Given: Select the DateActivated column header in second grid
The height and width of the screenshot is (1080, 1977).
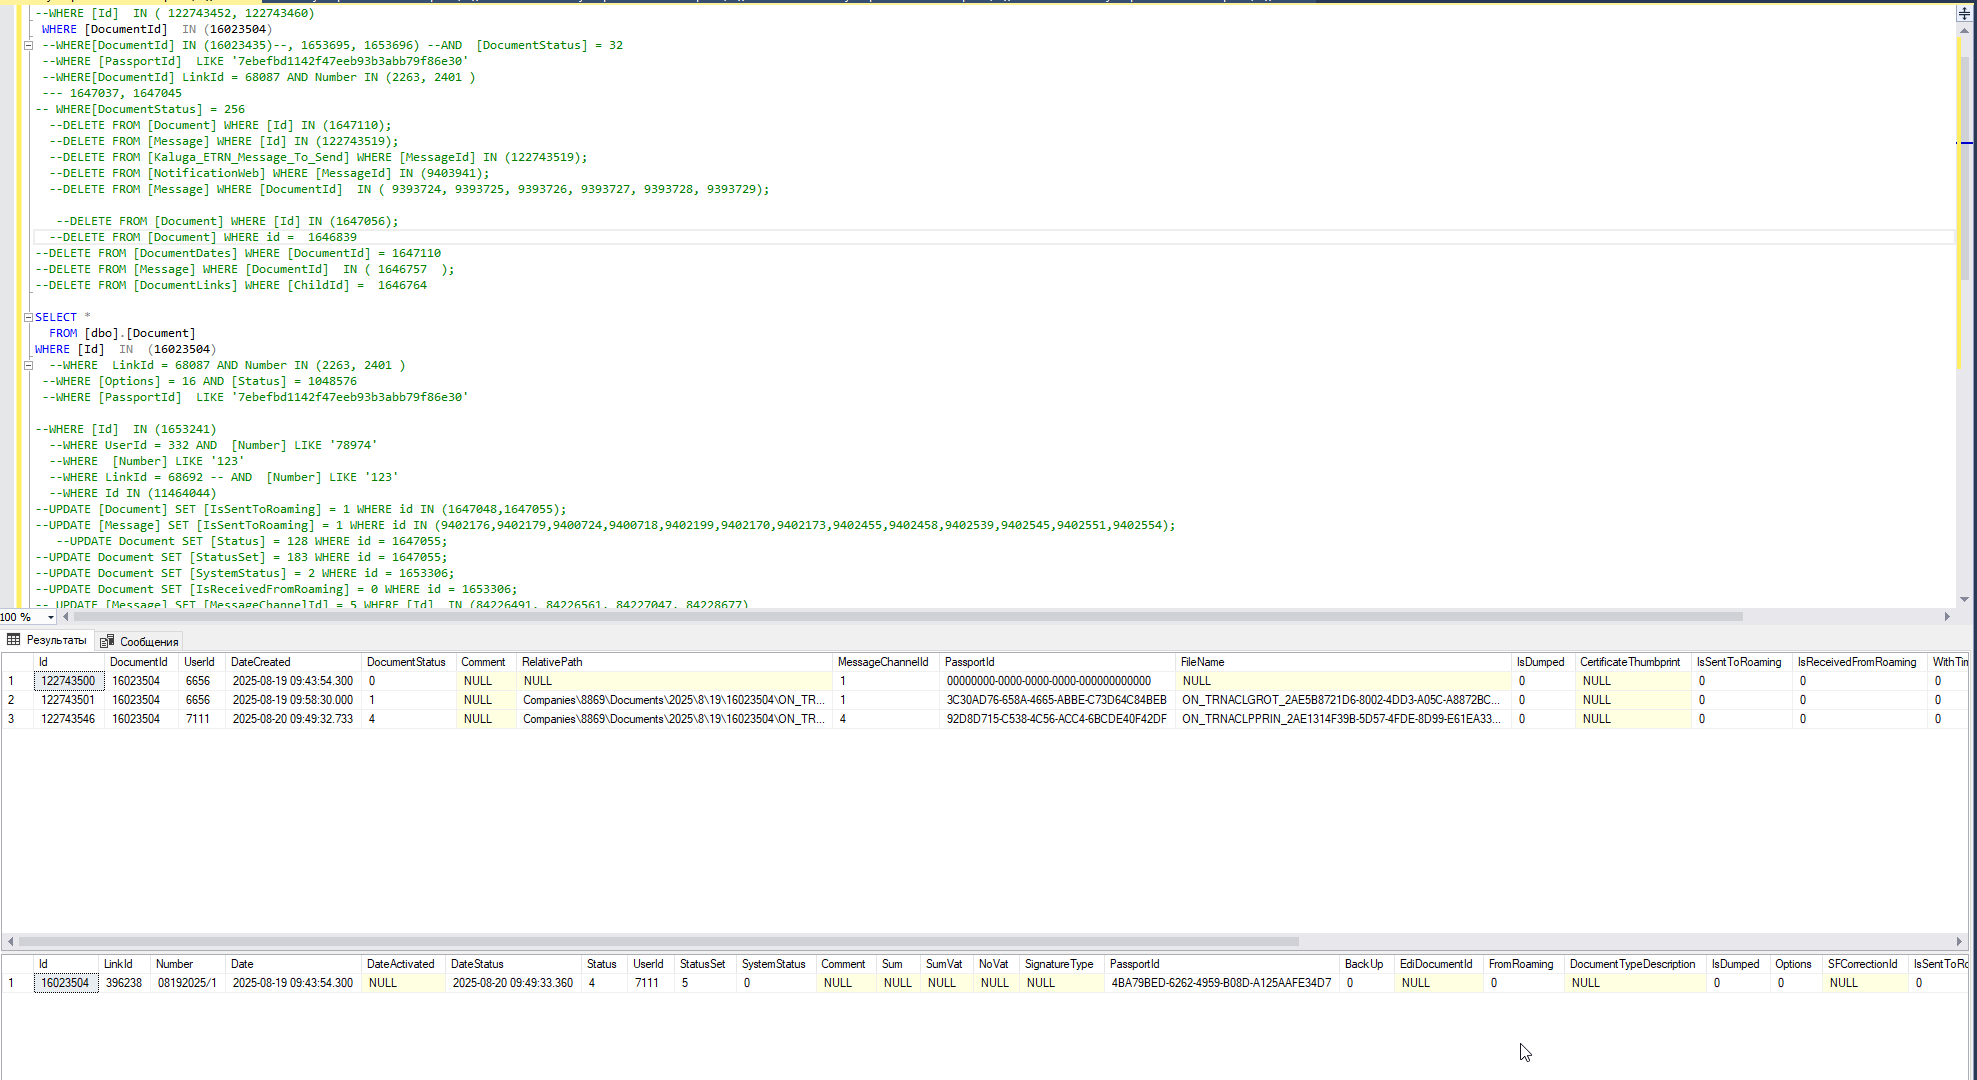Looking at the screenshot, I should (x=403, y=964).
